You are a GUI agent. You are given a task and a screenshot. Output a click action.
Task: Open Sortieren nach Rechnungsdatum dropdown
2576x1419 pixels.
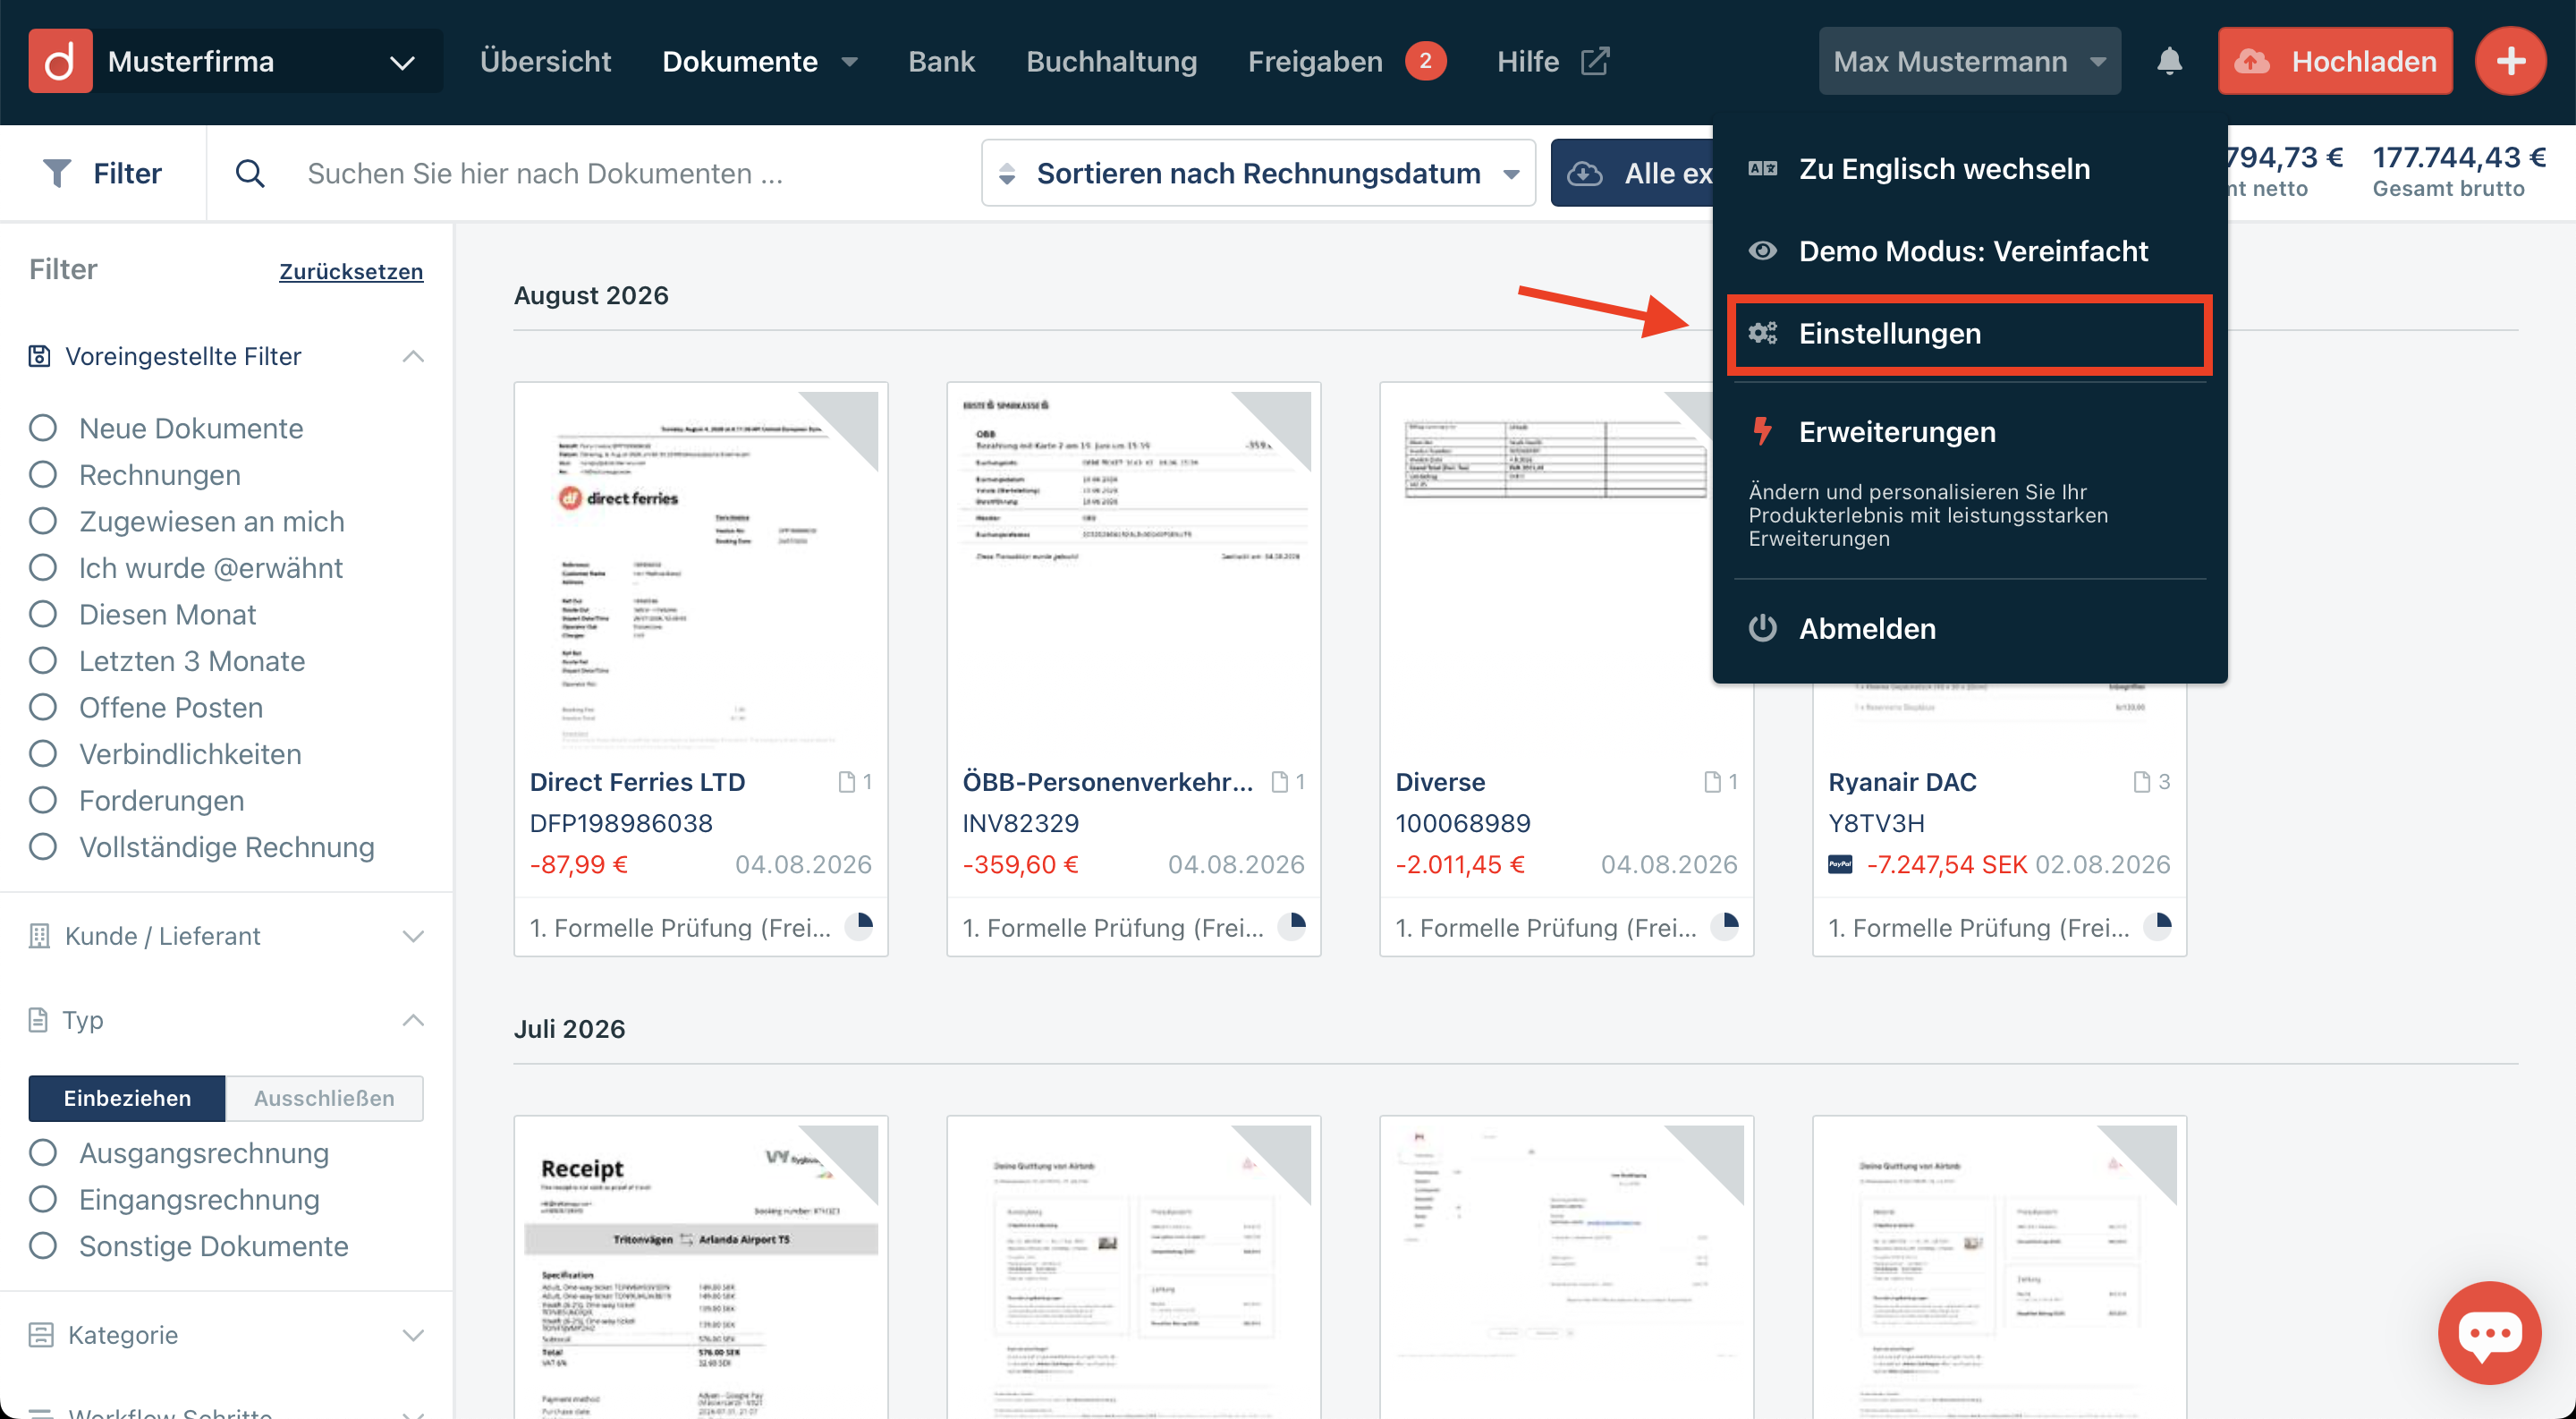[x=1258, y=173]
